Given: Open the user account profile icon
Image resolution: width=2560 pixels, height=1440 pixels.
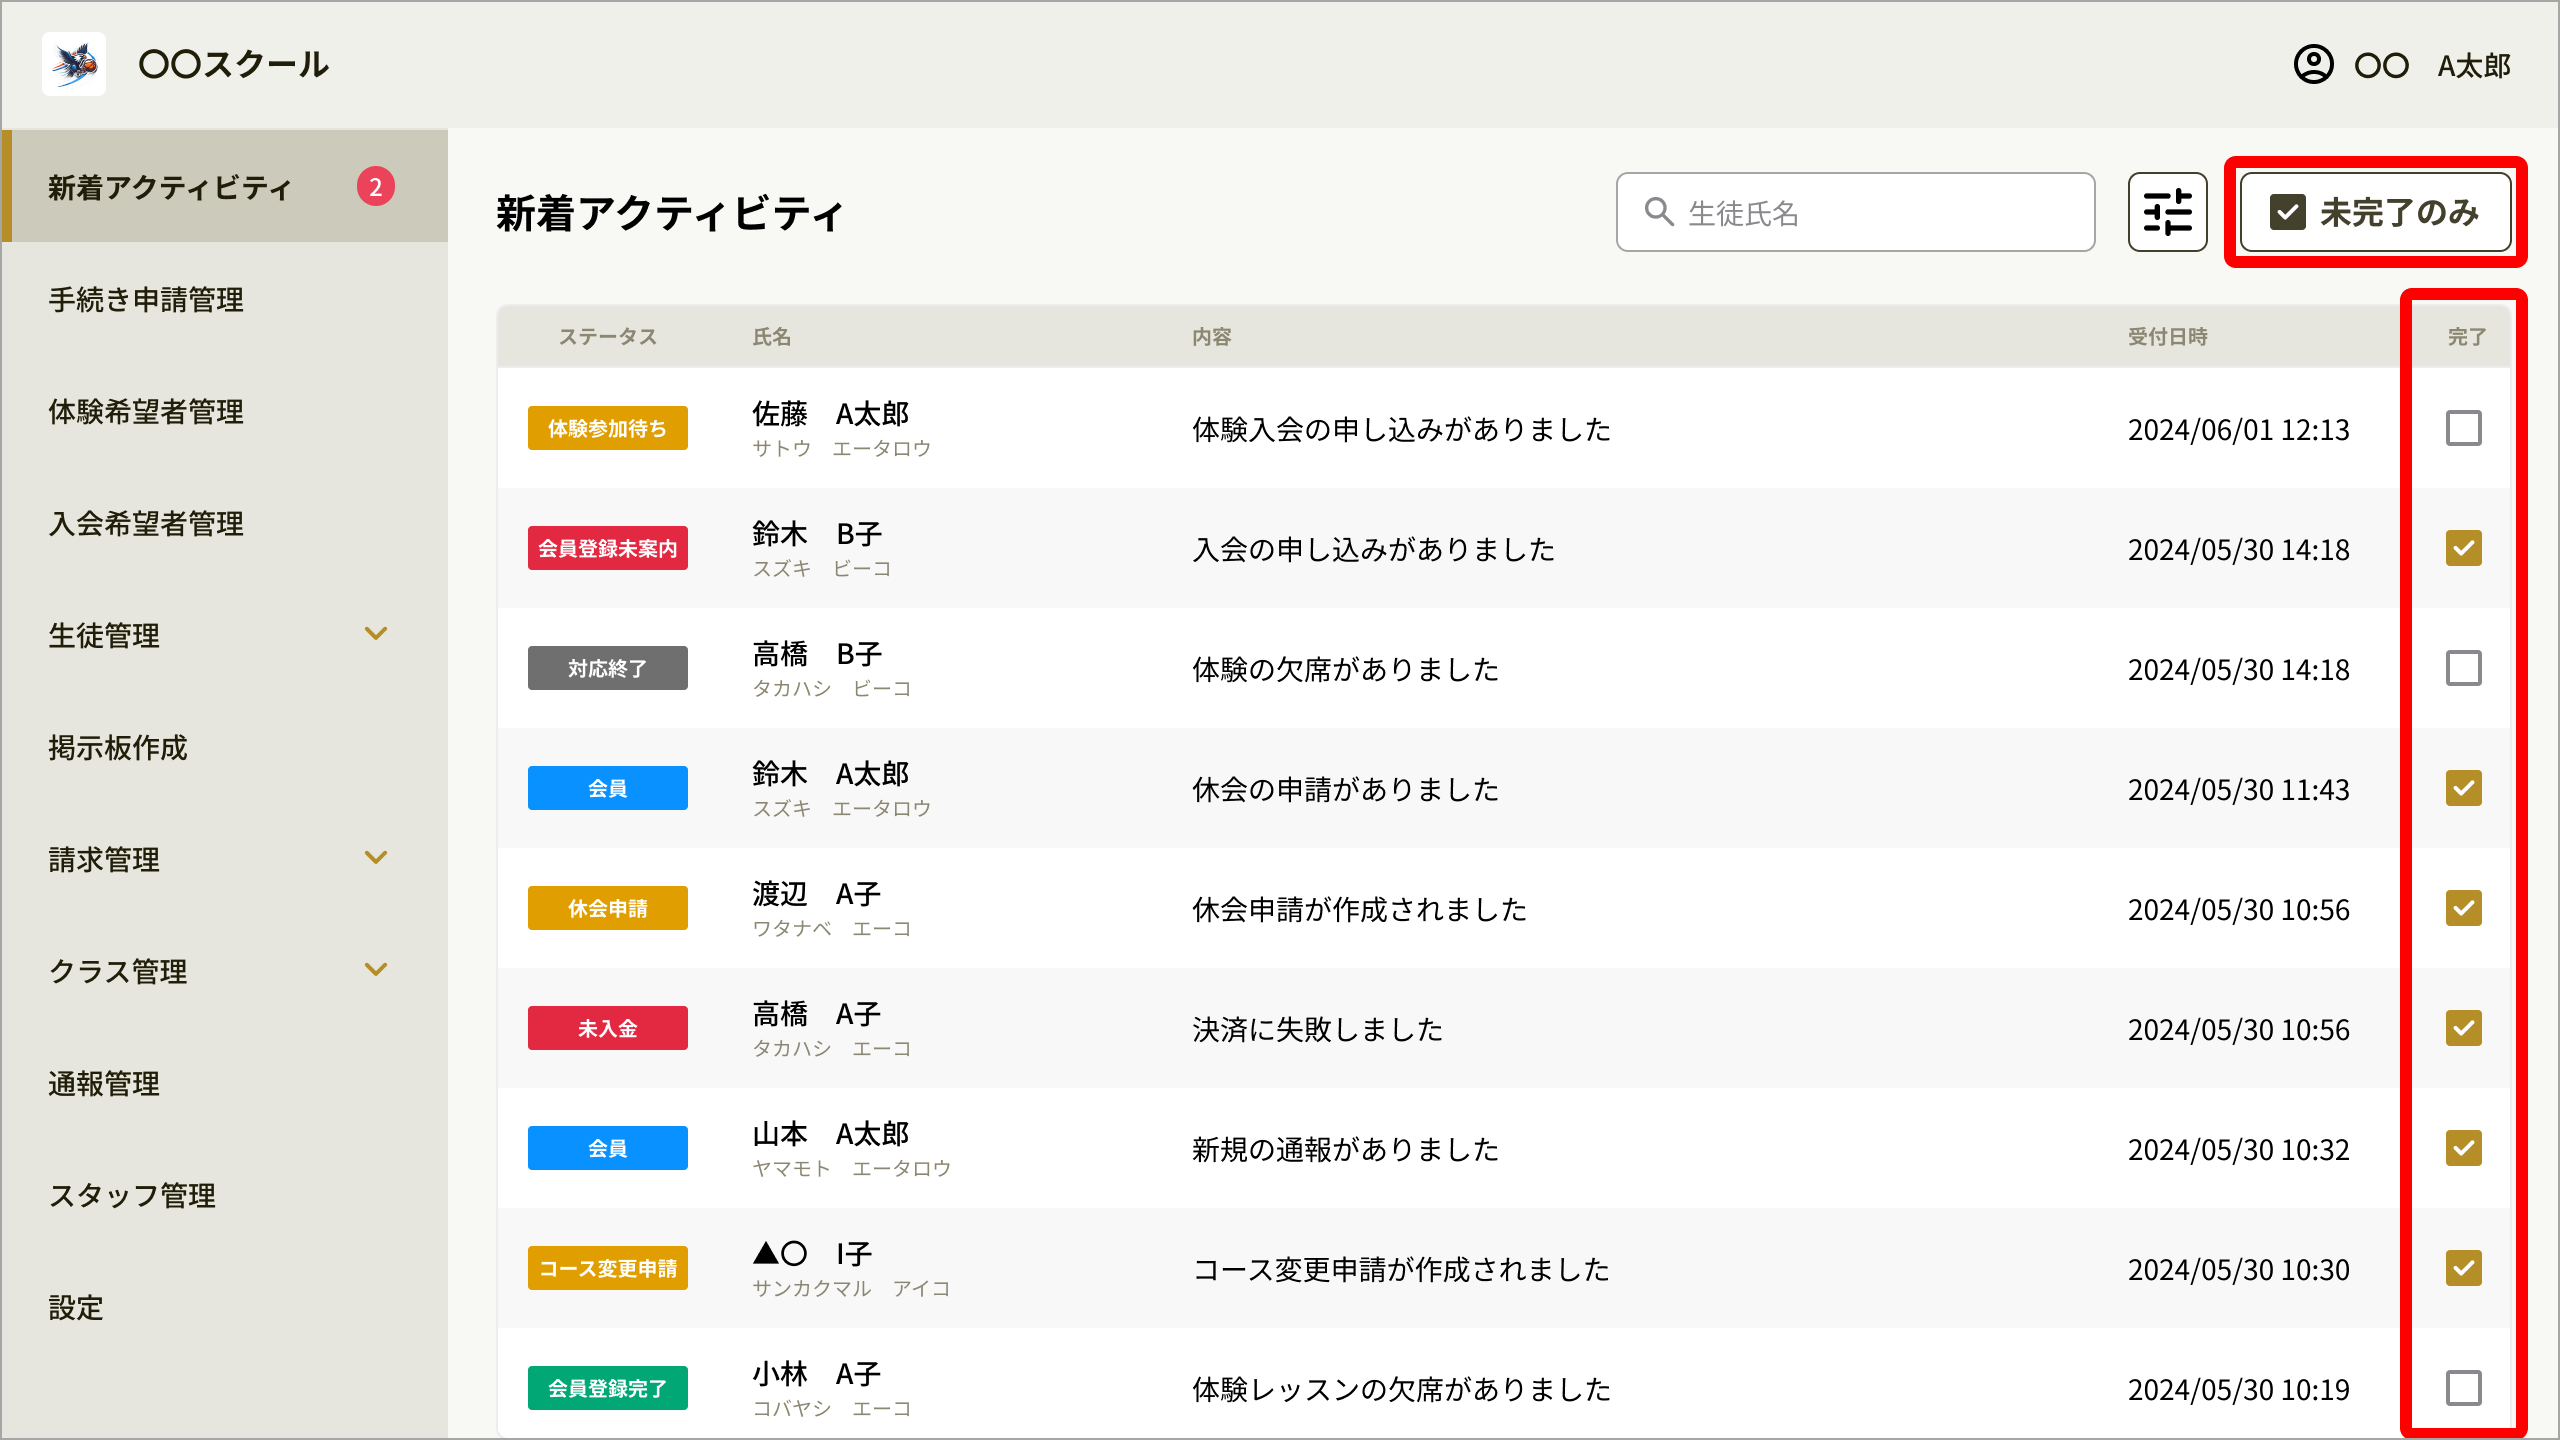Looking at the screenshot, I should (2313, 65).
